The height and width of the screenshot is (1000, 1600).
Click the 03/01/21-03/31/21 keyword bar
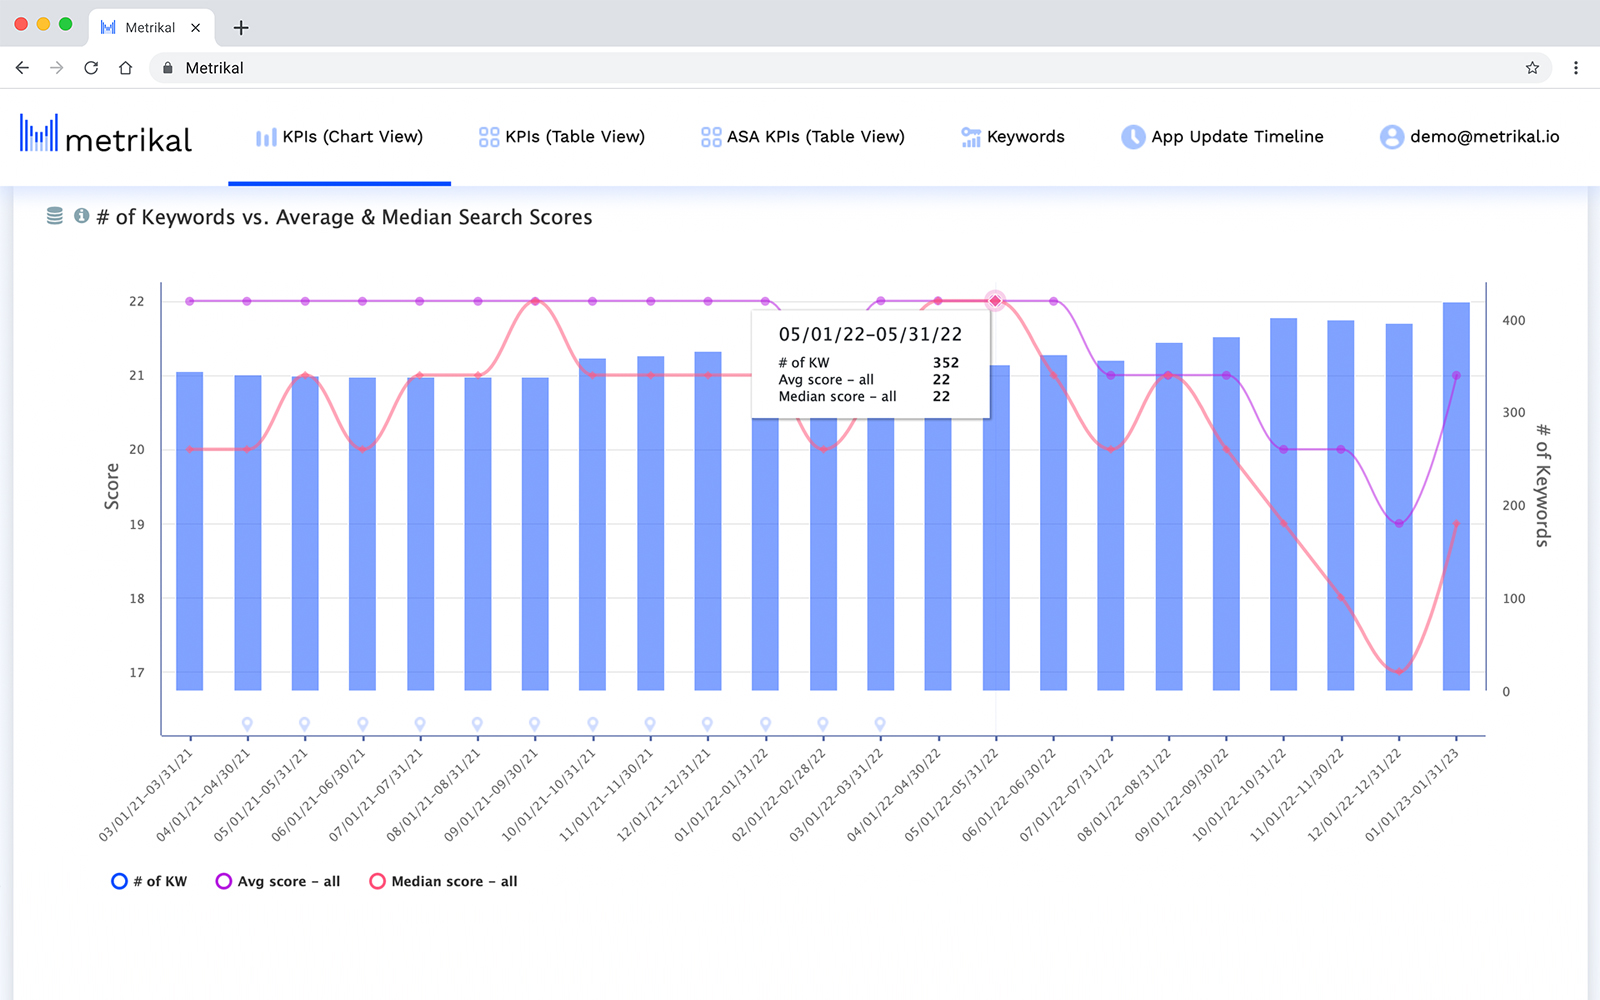[190, 531]
